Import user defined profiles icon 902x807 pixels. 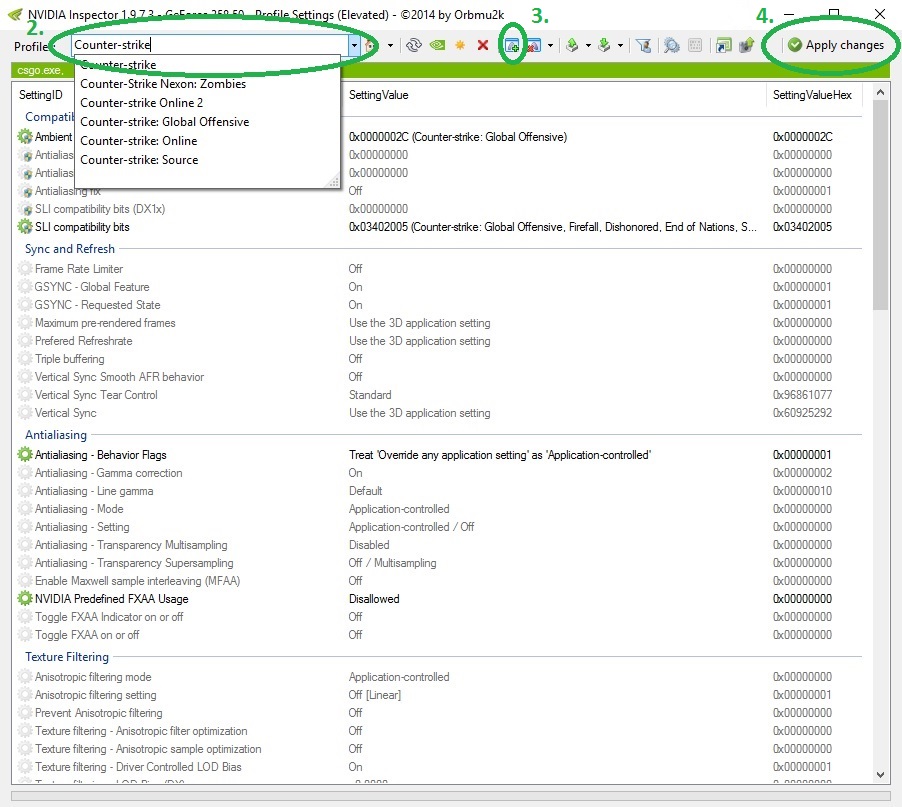tap(604, 45)
